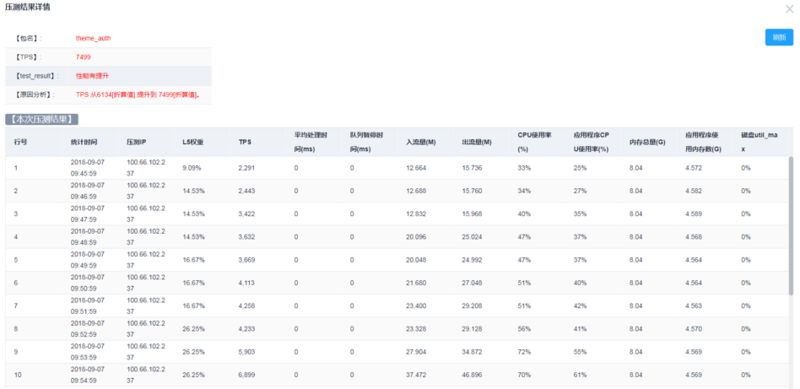Close the 压测结果详情 dialog with X icon
800x389 pixels.
point(789,9)
